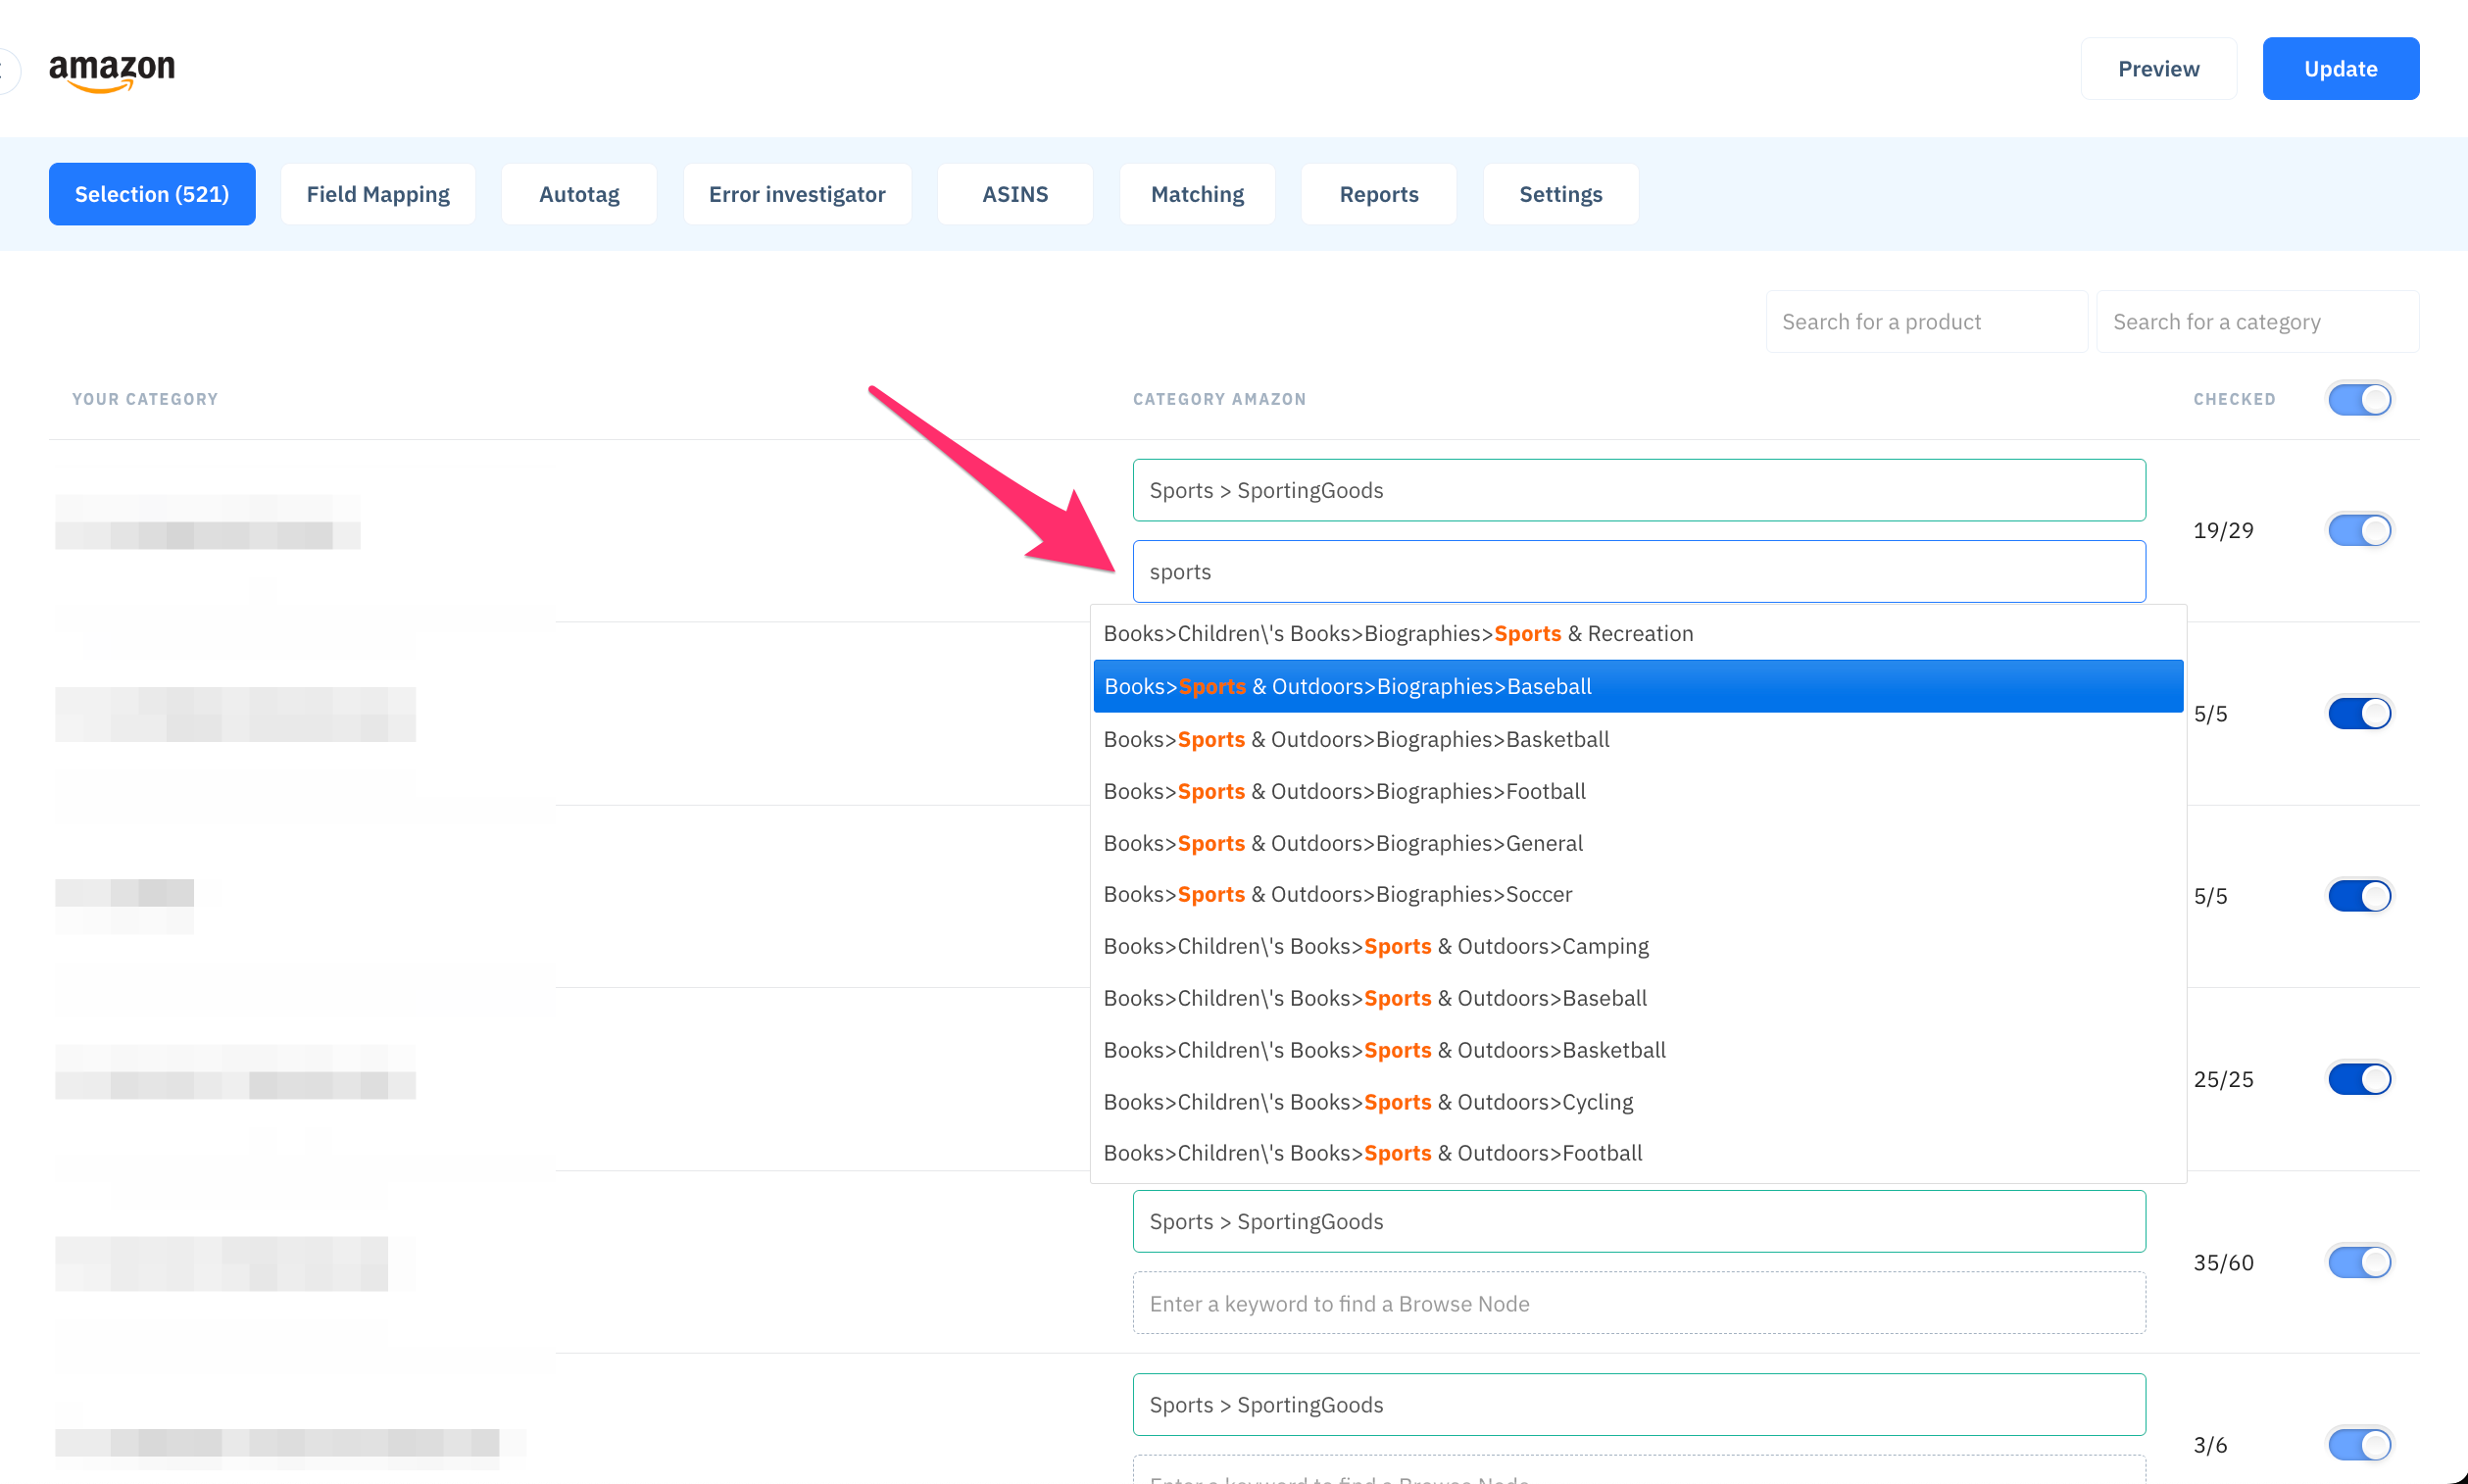Image resolution: width=2468 pixels, height=1484 pixels.
Task: Go to the Settings tab
Action: 1561,194
